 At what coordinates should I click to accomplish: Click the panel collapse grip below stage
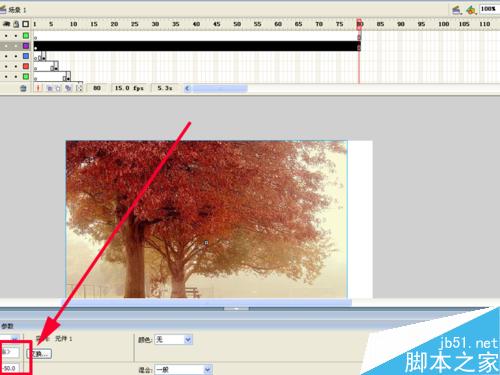point(236,309)
